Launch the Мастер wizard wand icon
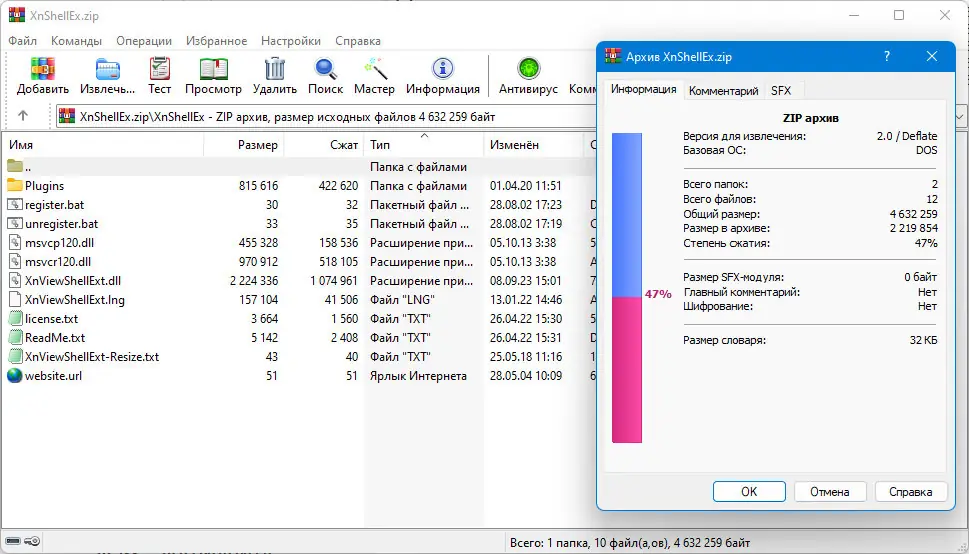 coord(374,69)
